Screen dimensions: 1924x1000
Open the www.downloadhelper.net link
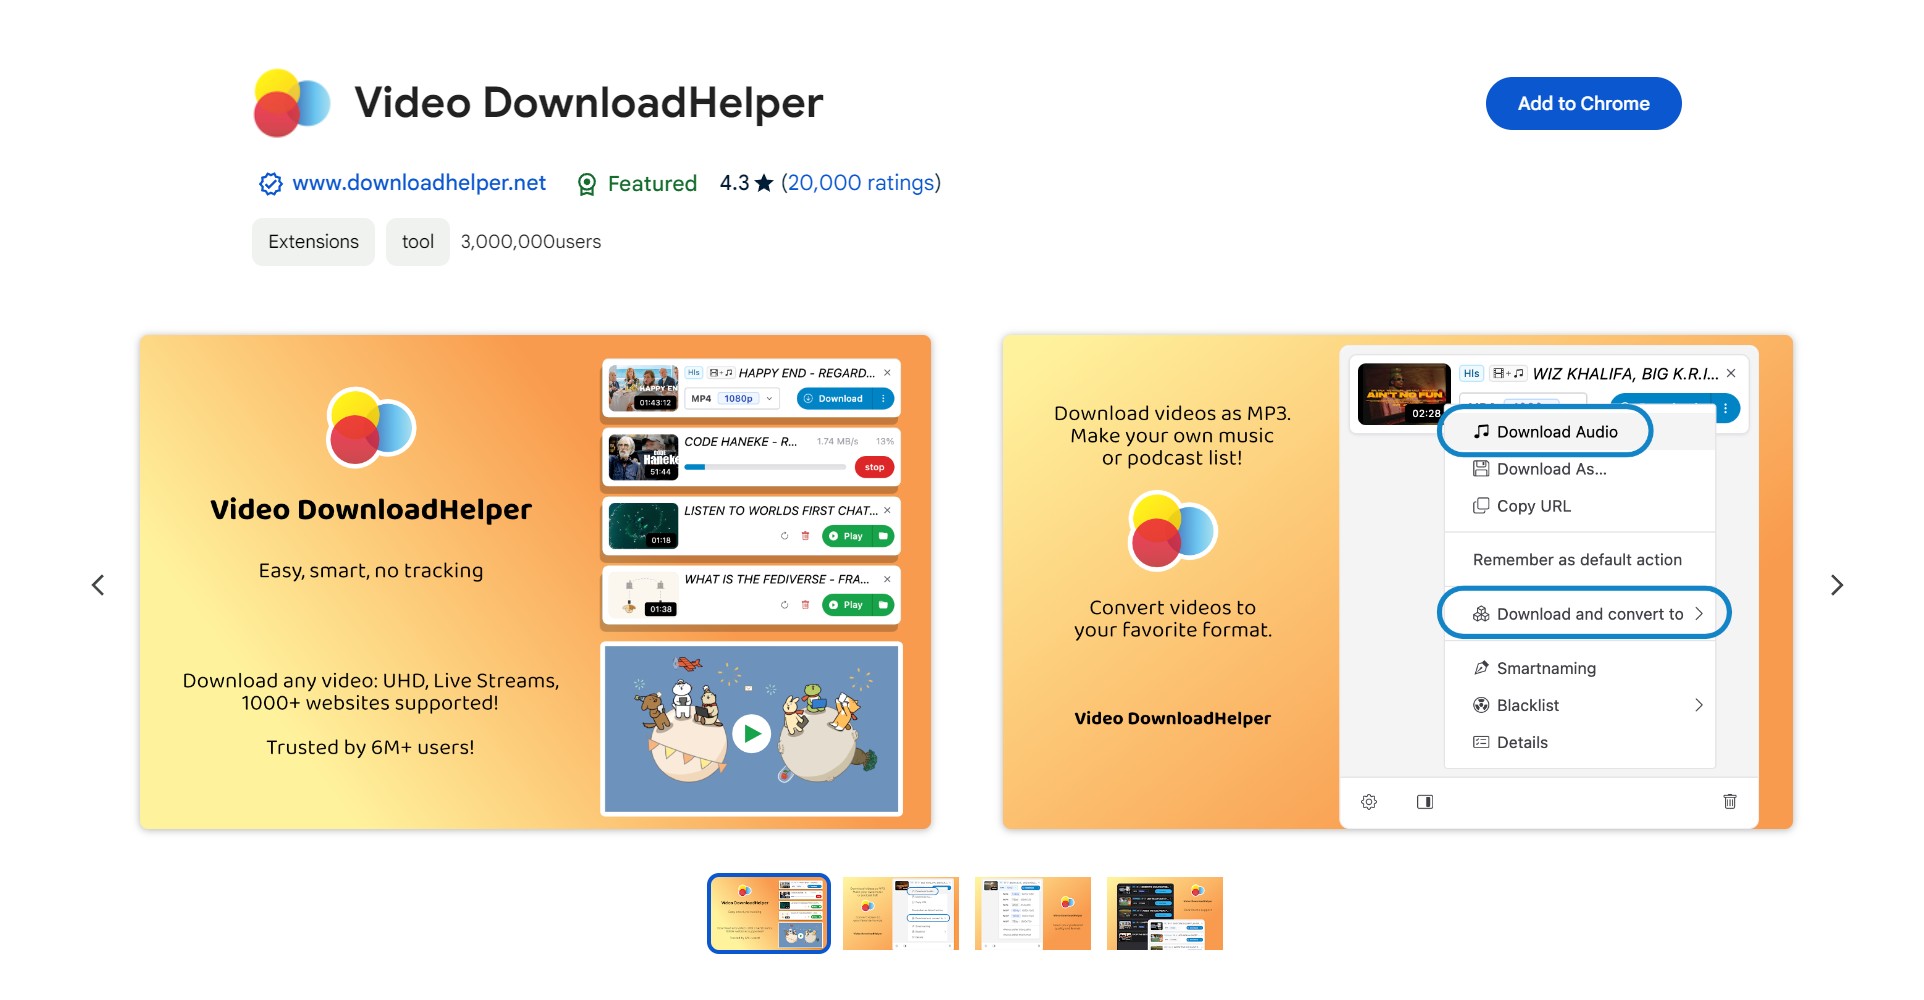[419, 183]
